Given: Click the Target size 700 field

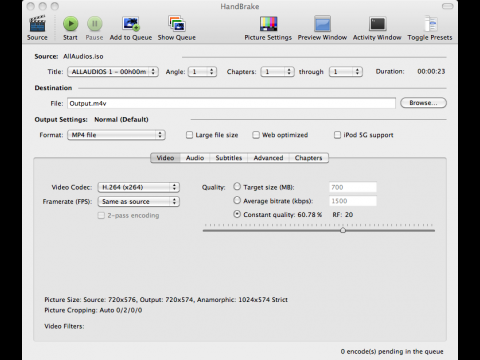Looking at the screenshot, I should 353,187.
